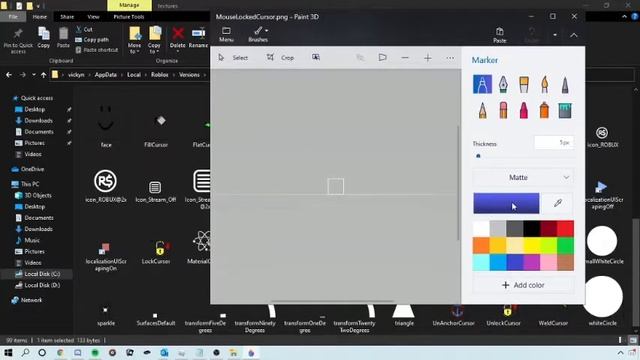Pick the red color swatch

point(565,229)
